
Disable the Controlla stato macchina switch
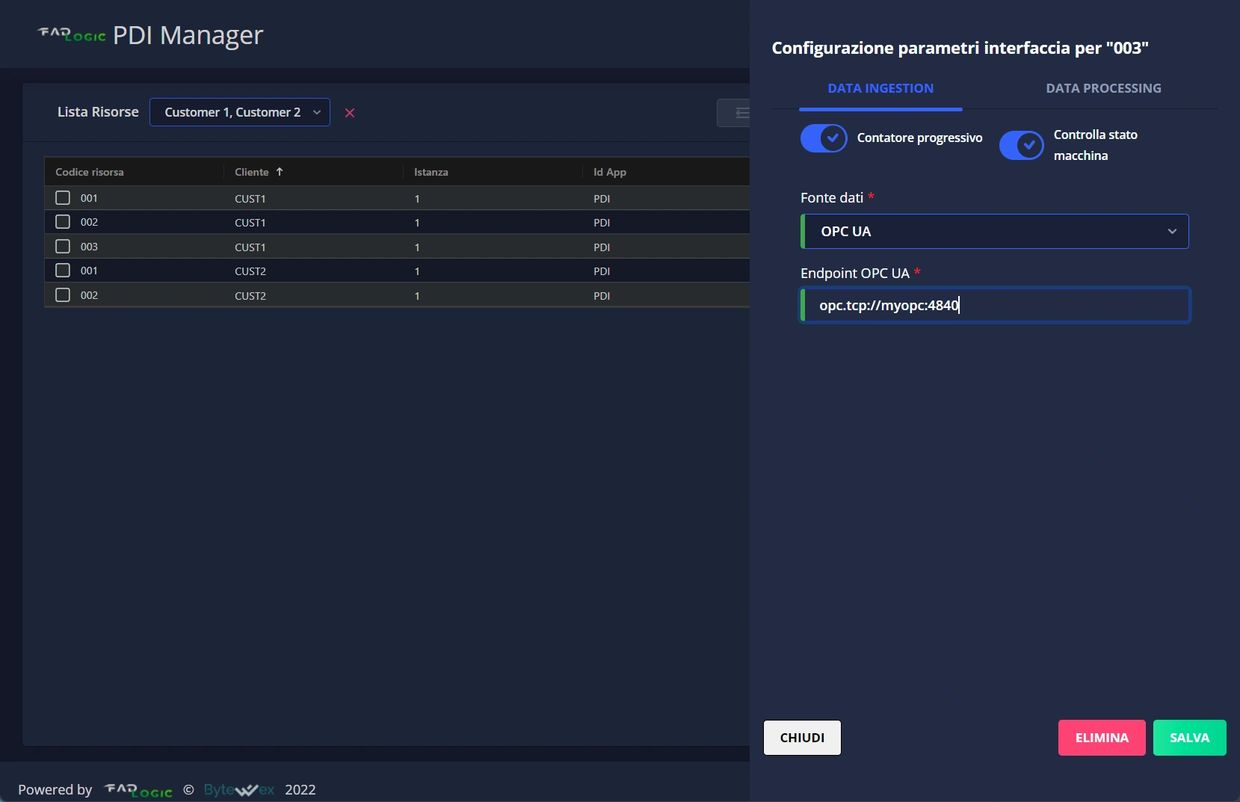click(x=1022, y=145)
